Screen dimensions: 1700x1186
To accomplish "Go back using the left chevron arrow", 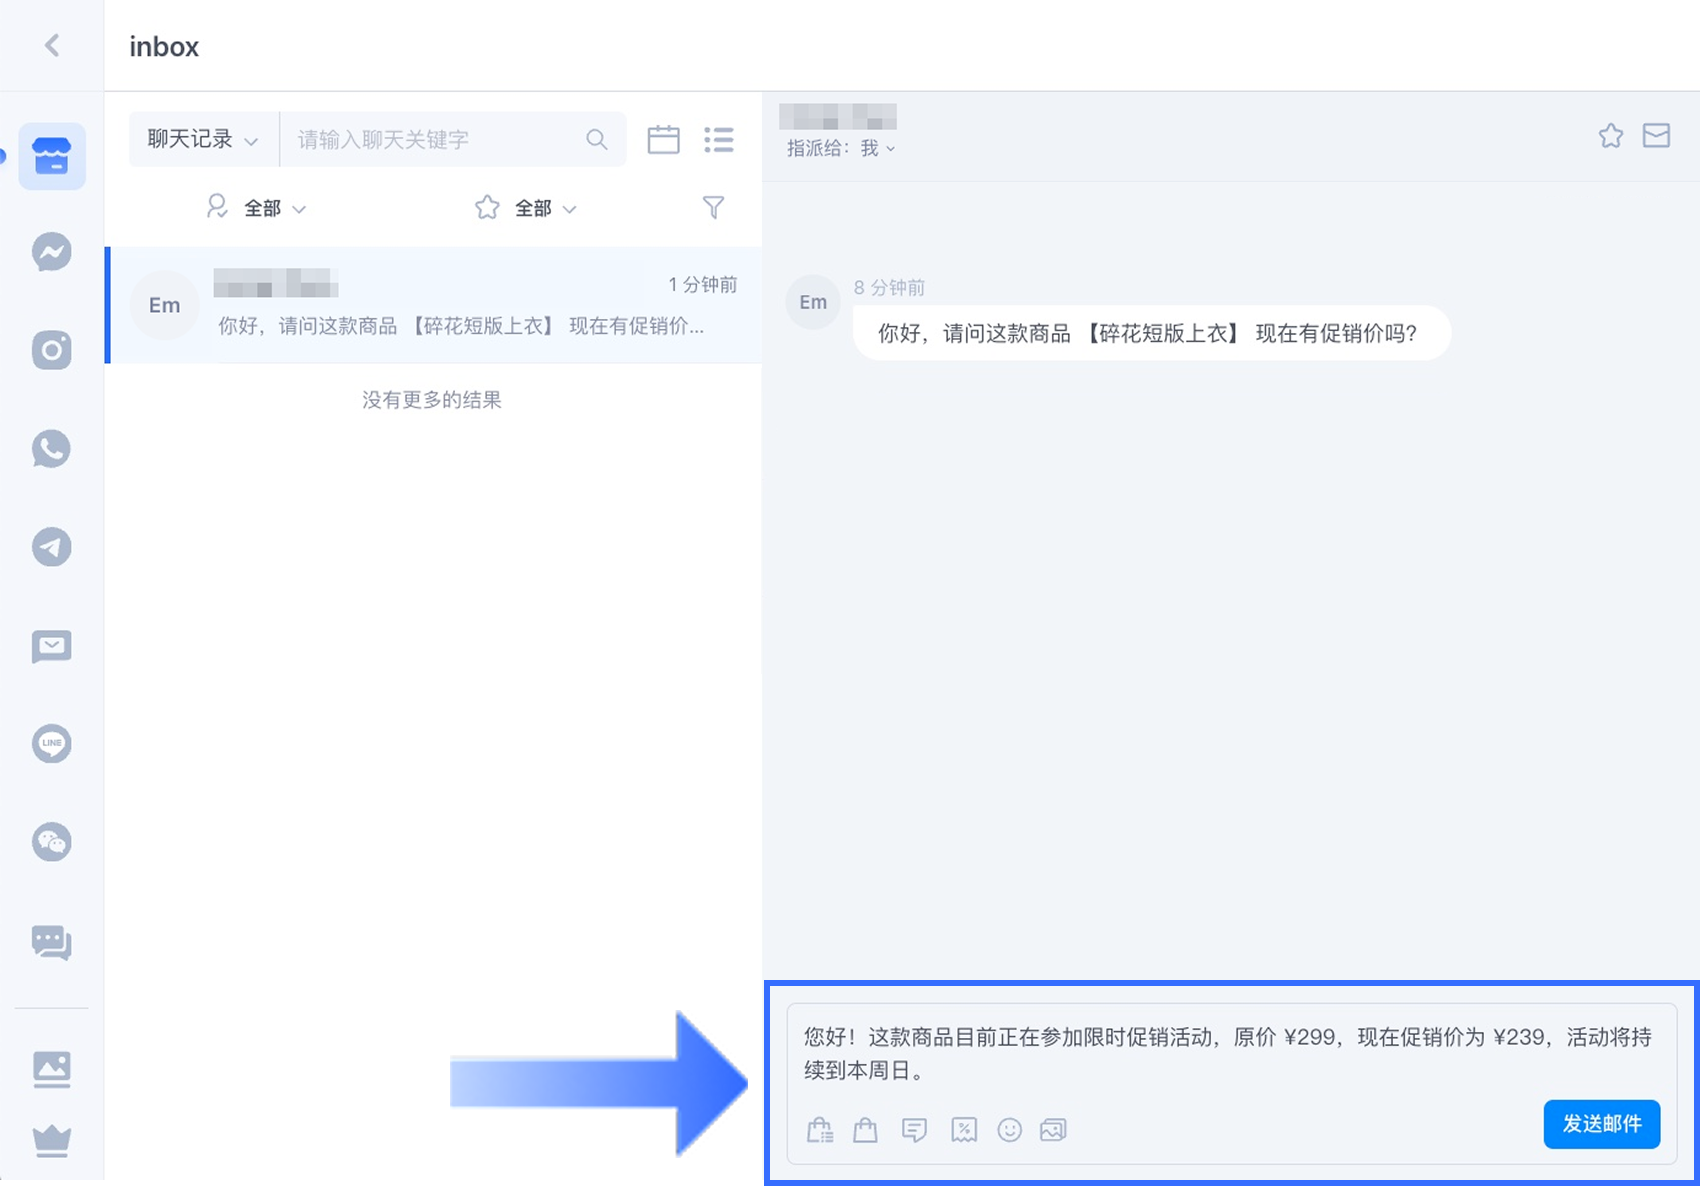I will click(x=52, y=46).
